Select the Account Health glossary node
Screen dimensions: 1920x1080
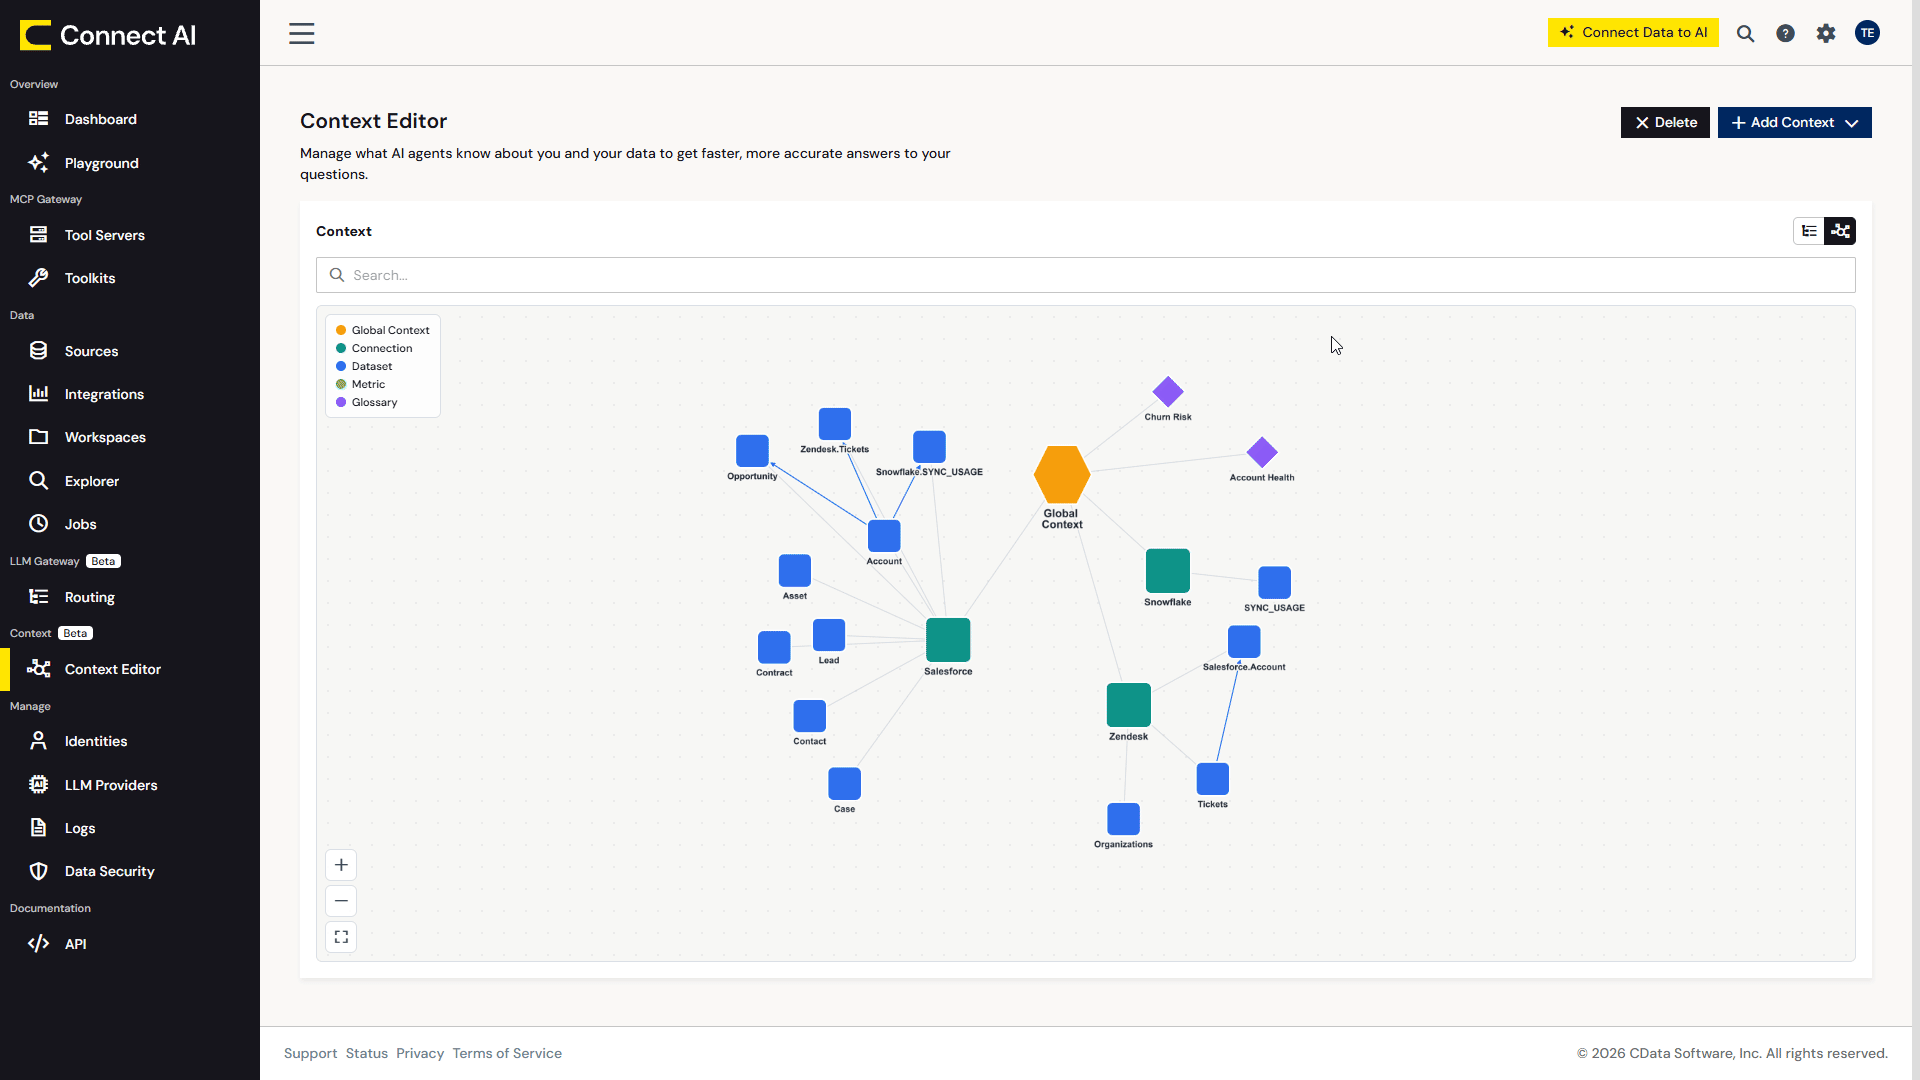click(1262, 452)
